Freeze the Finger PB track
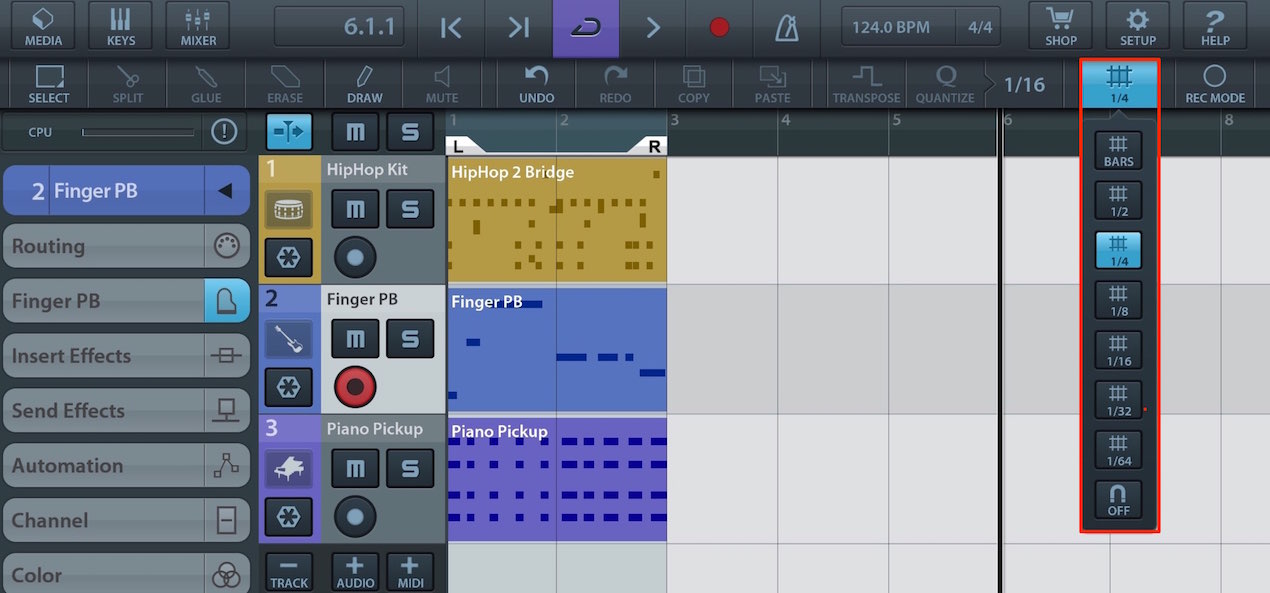The width and height of the screenshot is (1270, 593). 288,387
